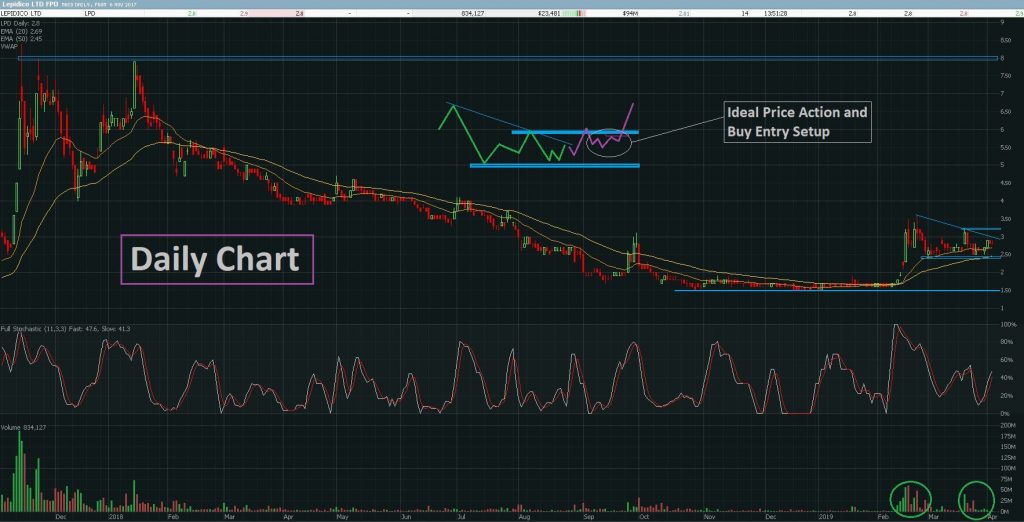Click the 14 trades count cell
1024x522 pixels.
[745, 12]
